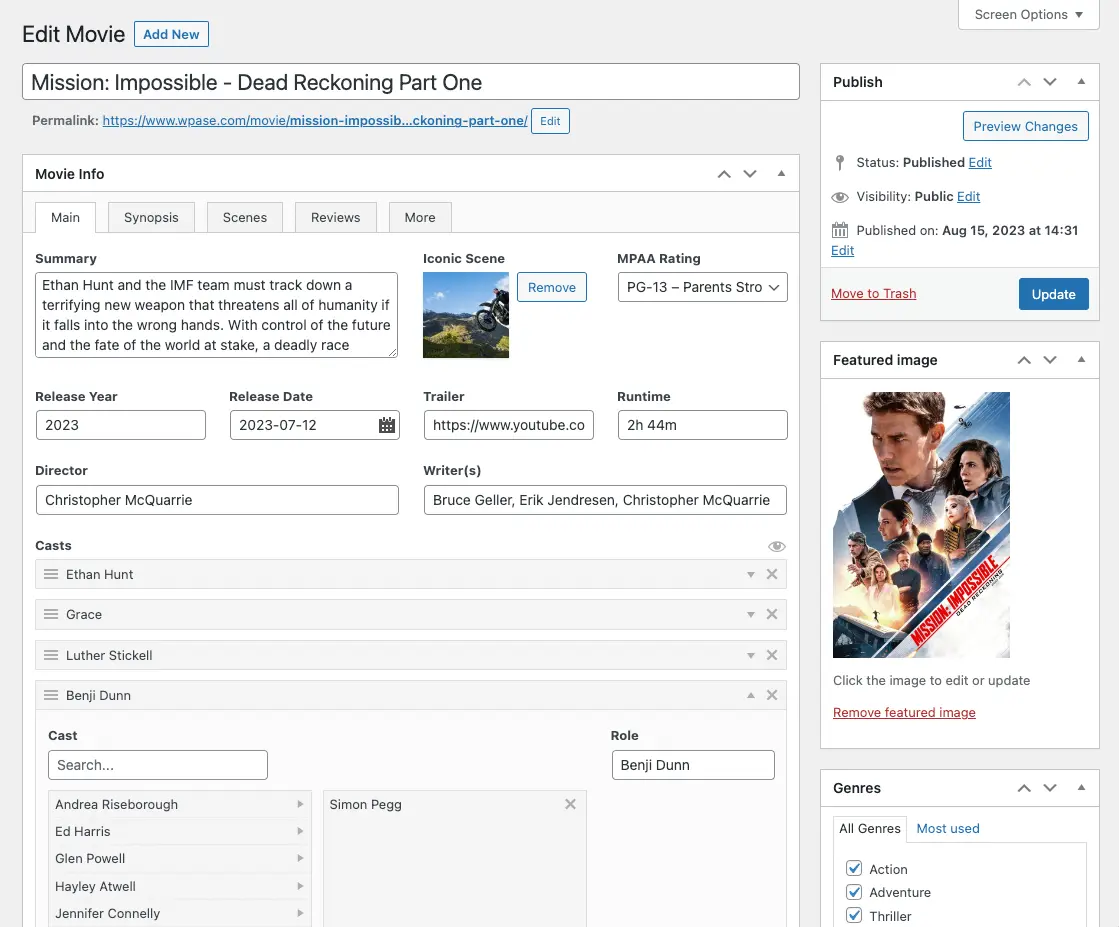Remove the Luther Stickell cast row
Image resolution: width=1119 pixels, height=927 pixels.
(x=772, y=655)
